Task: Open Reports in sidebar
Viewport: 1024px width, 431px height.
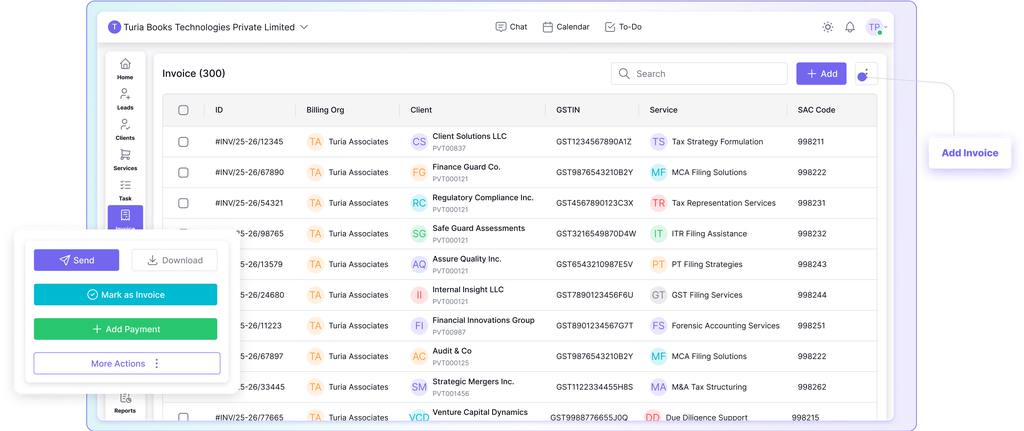Action: tap(125, 403)
